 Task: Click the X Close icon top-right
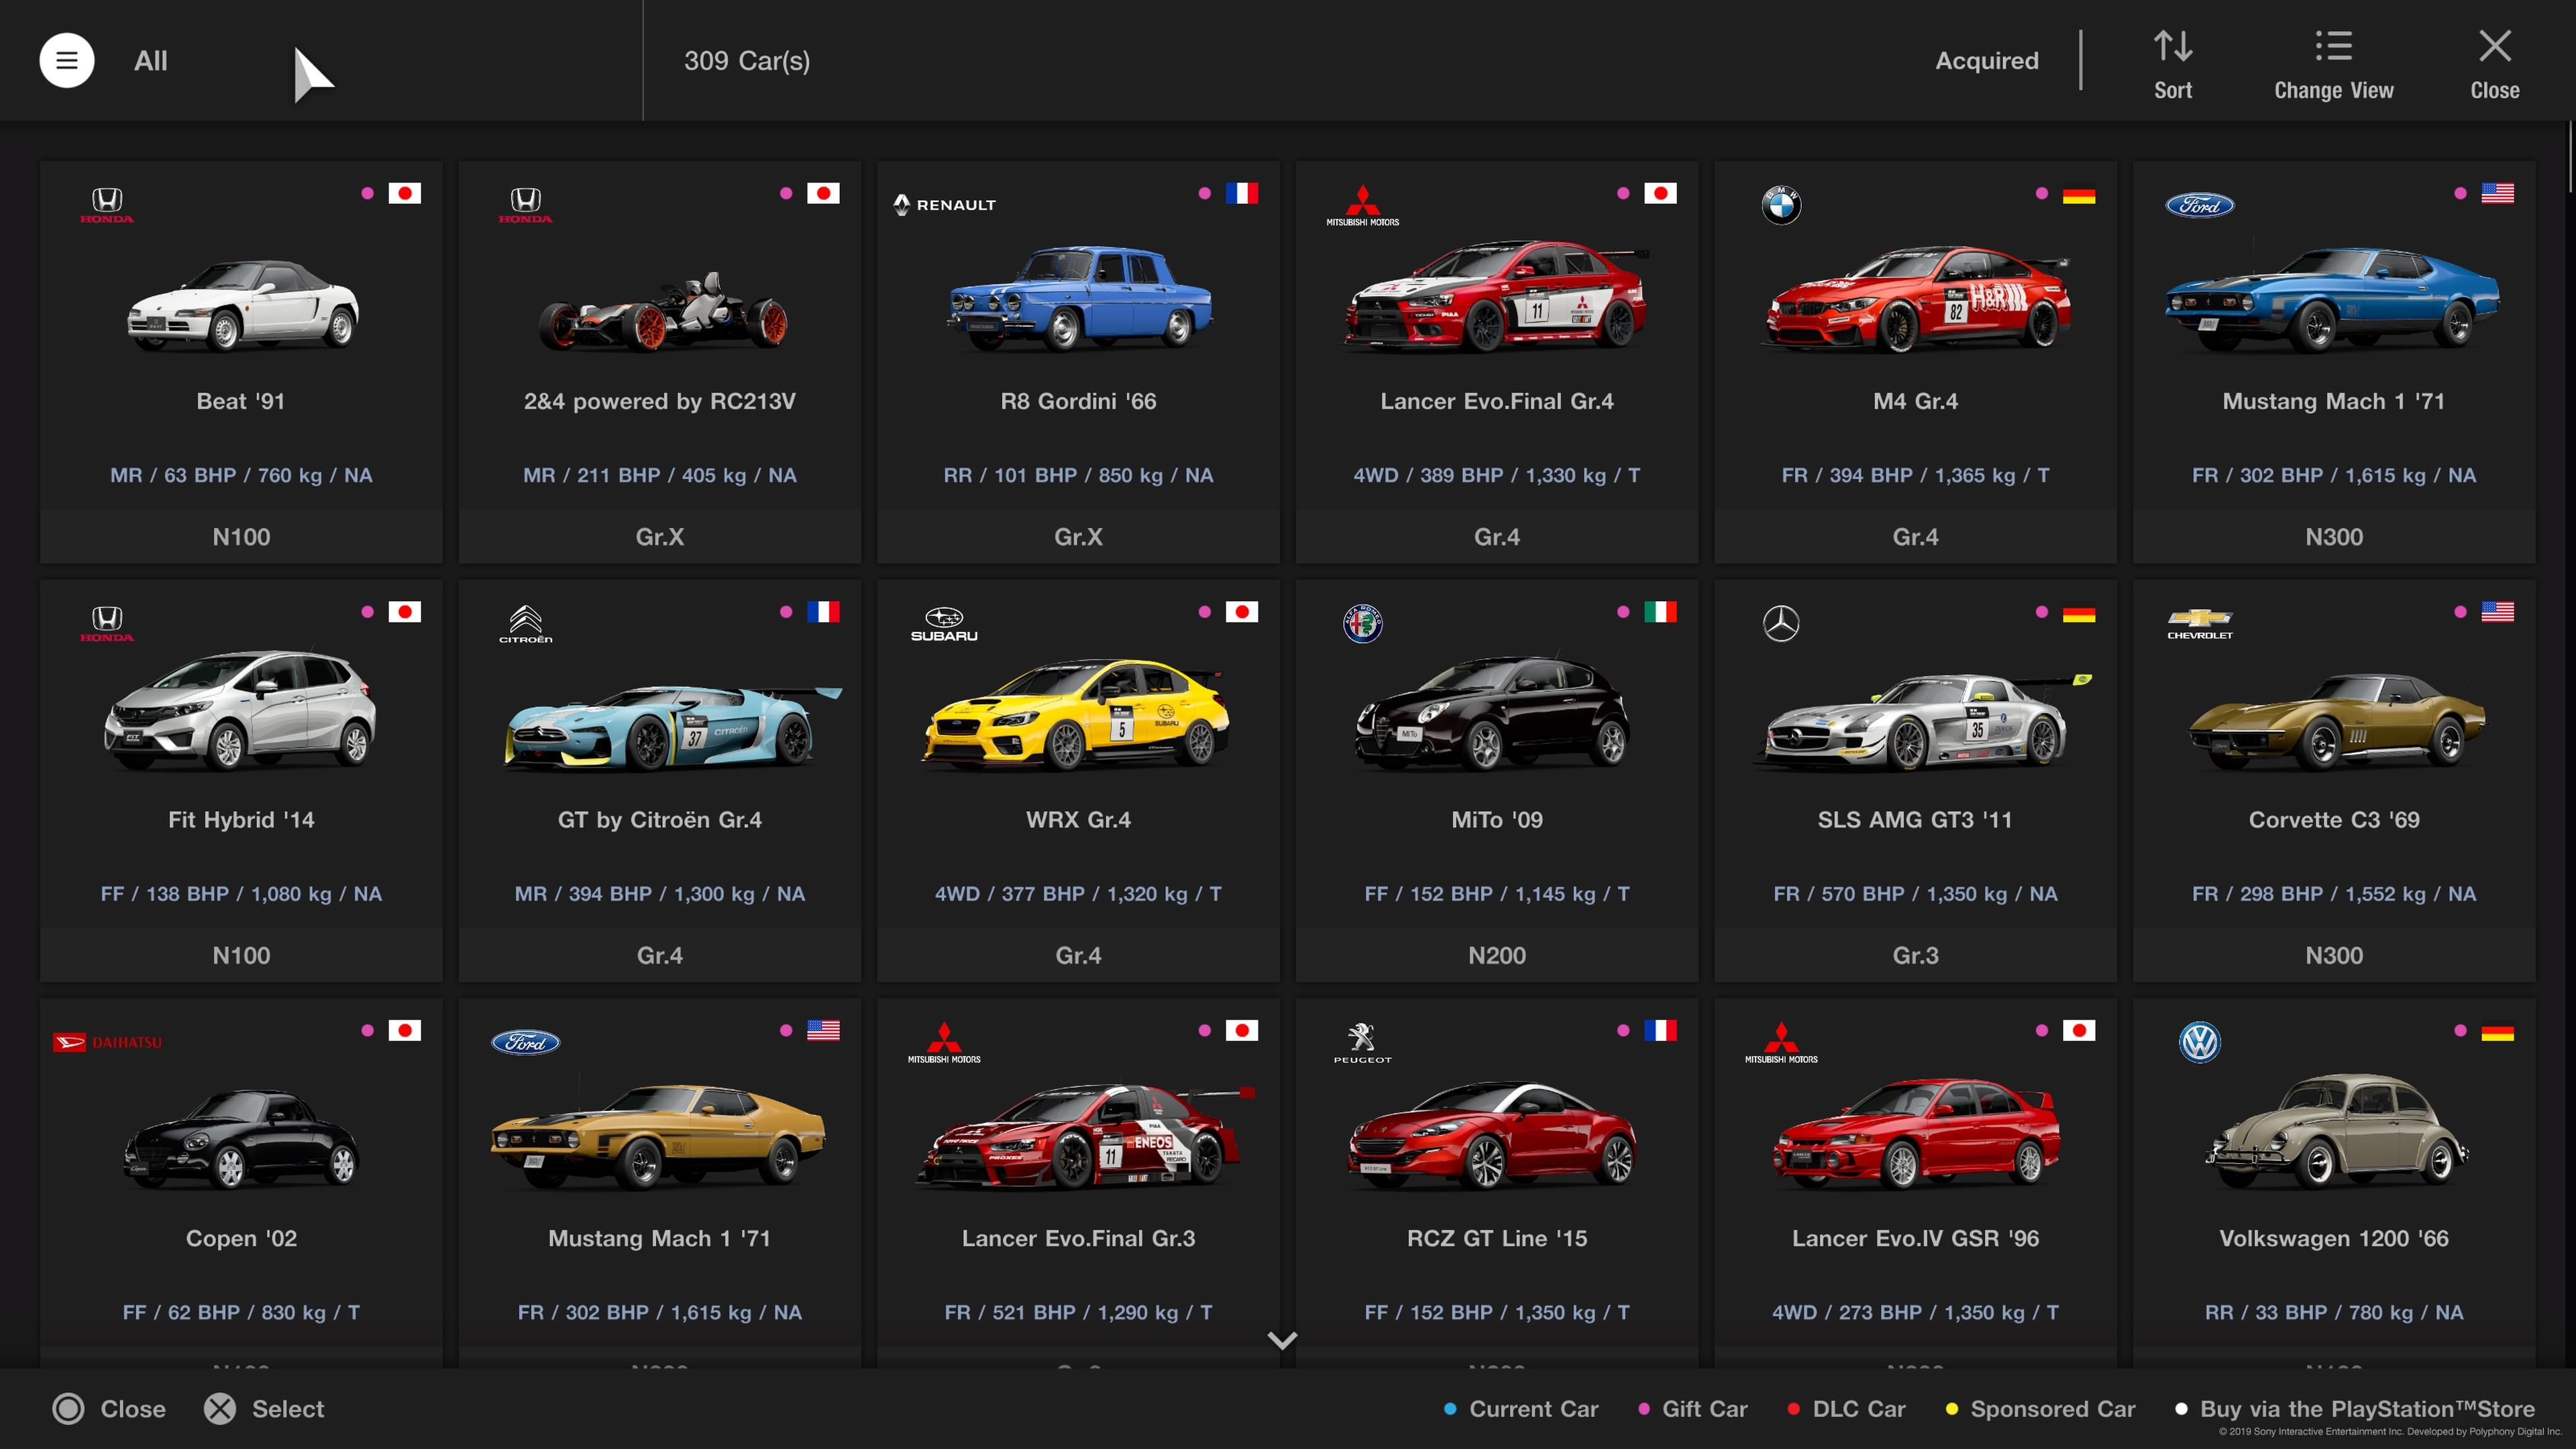tap(2494, 46)
